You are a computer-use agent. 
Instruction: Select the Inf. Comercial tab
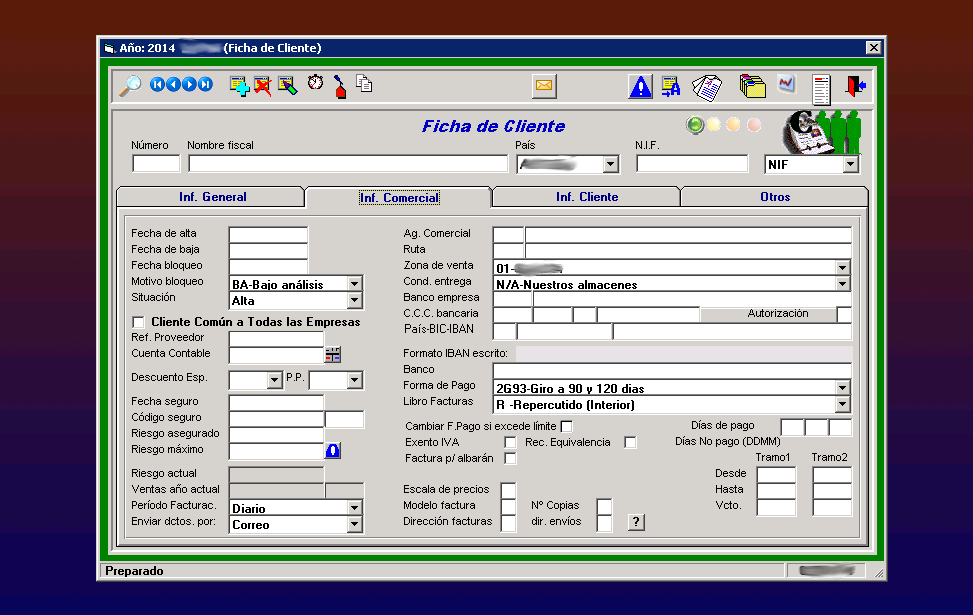[399, 197]
